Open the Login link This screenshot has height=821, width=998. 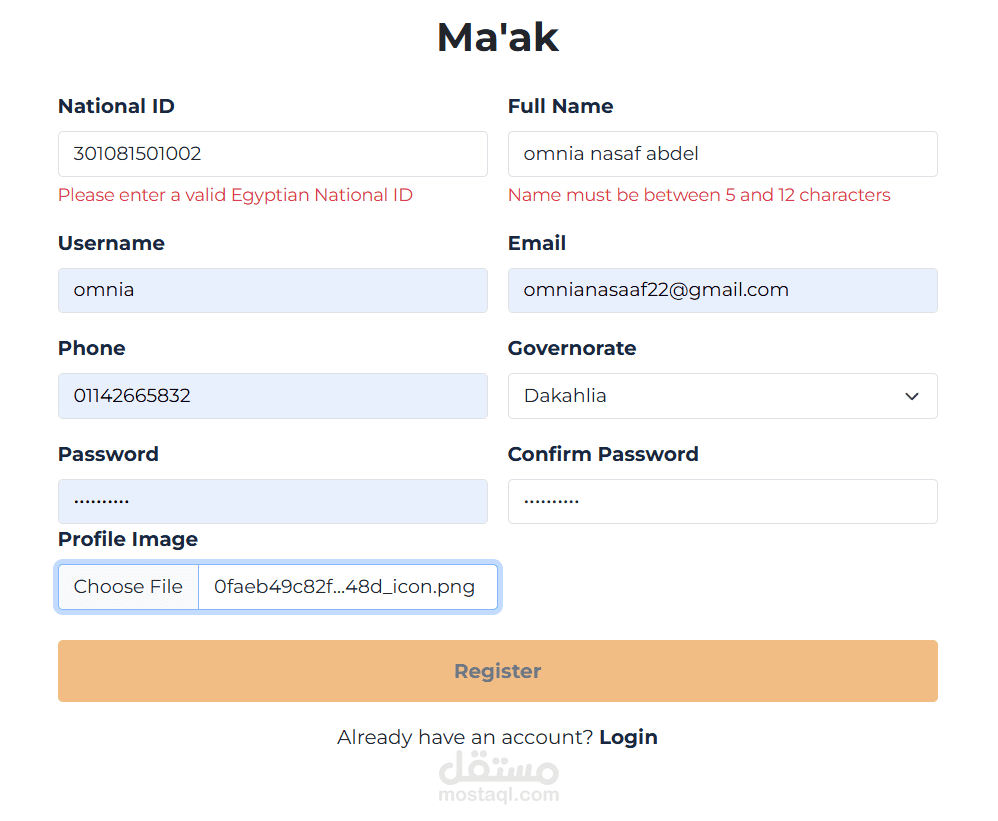[x=628, y=737]
